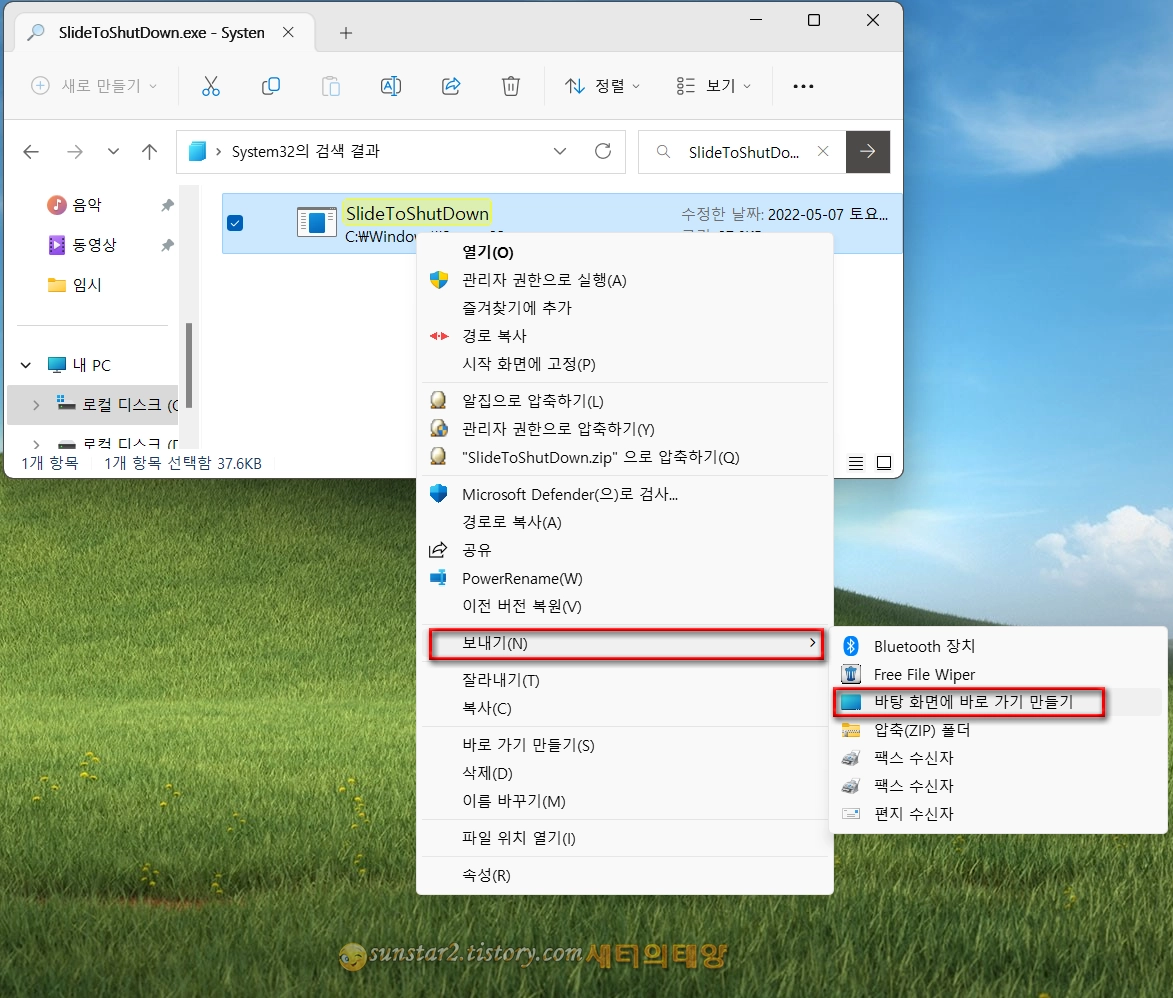Submit the search with the arrow button

(x=868, y=151)
